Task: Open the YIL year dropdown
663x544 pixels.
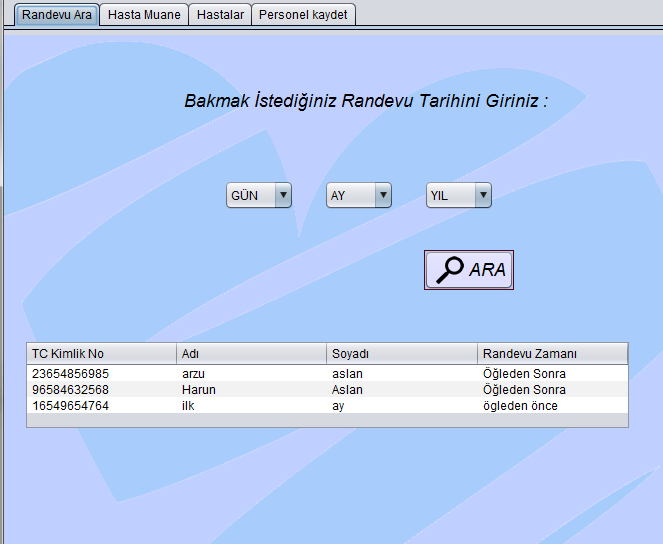Action: 459,195
